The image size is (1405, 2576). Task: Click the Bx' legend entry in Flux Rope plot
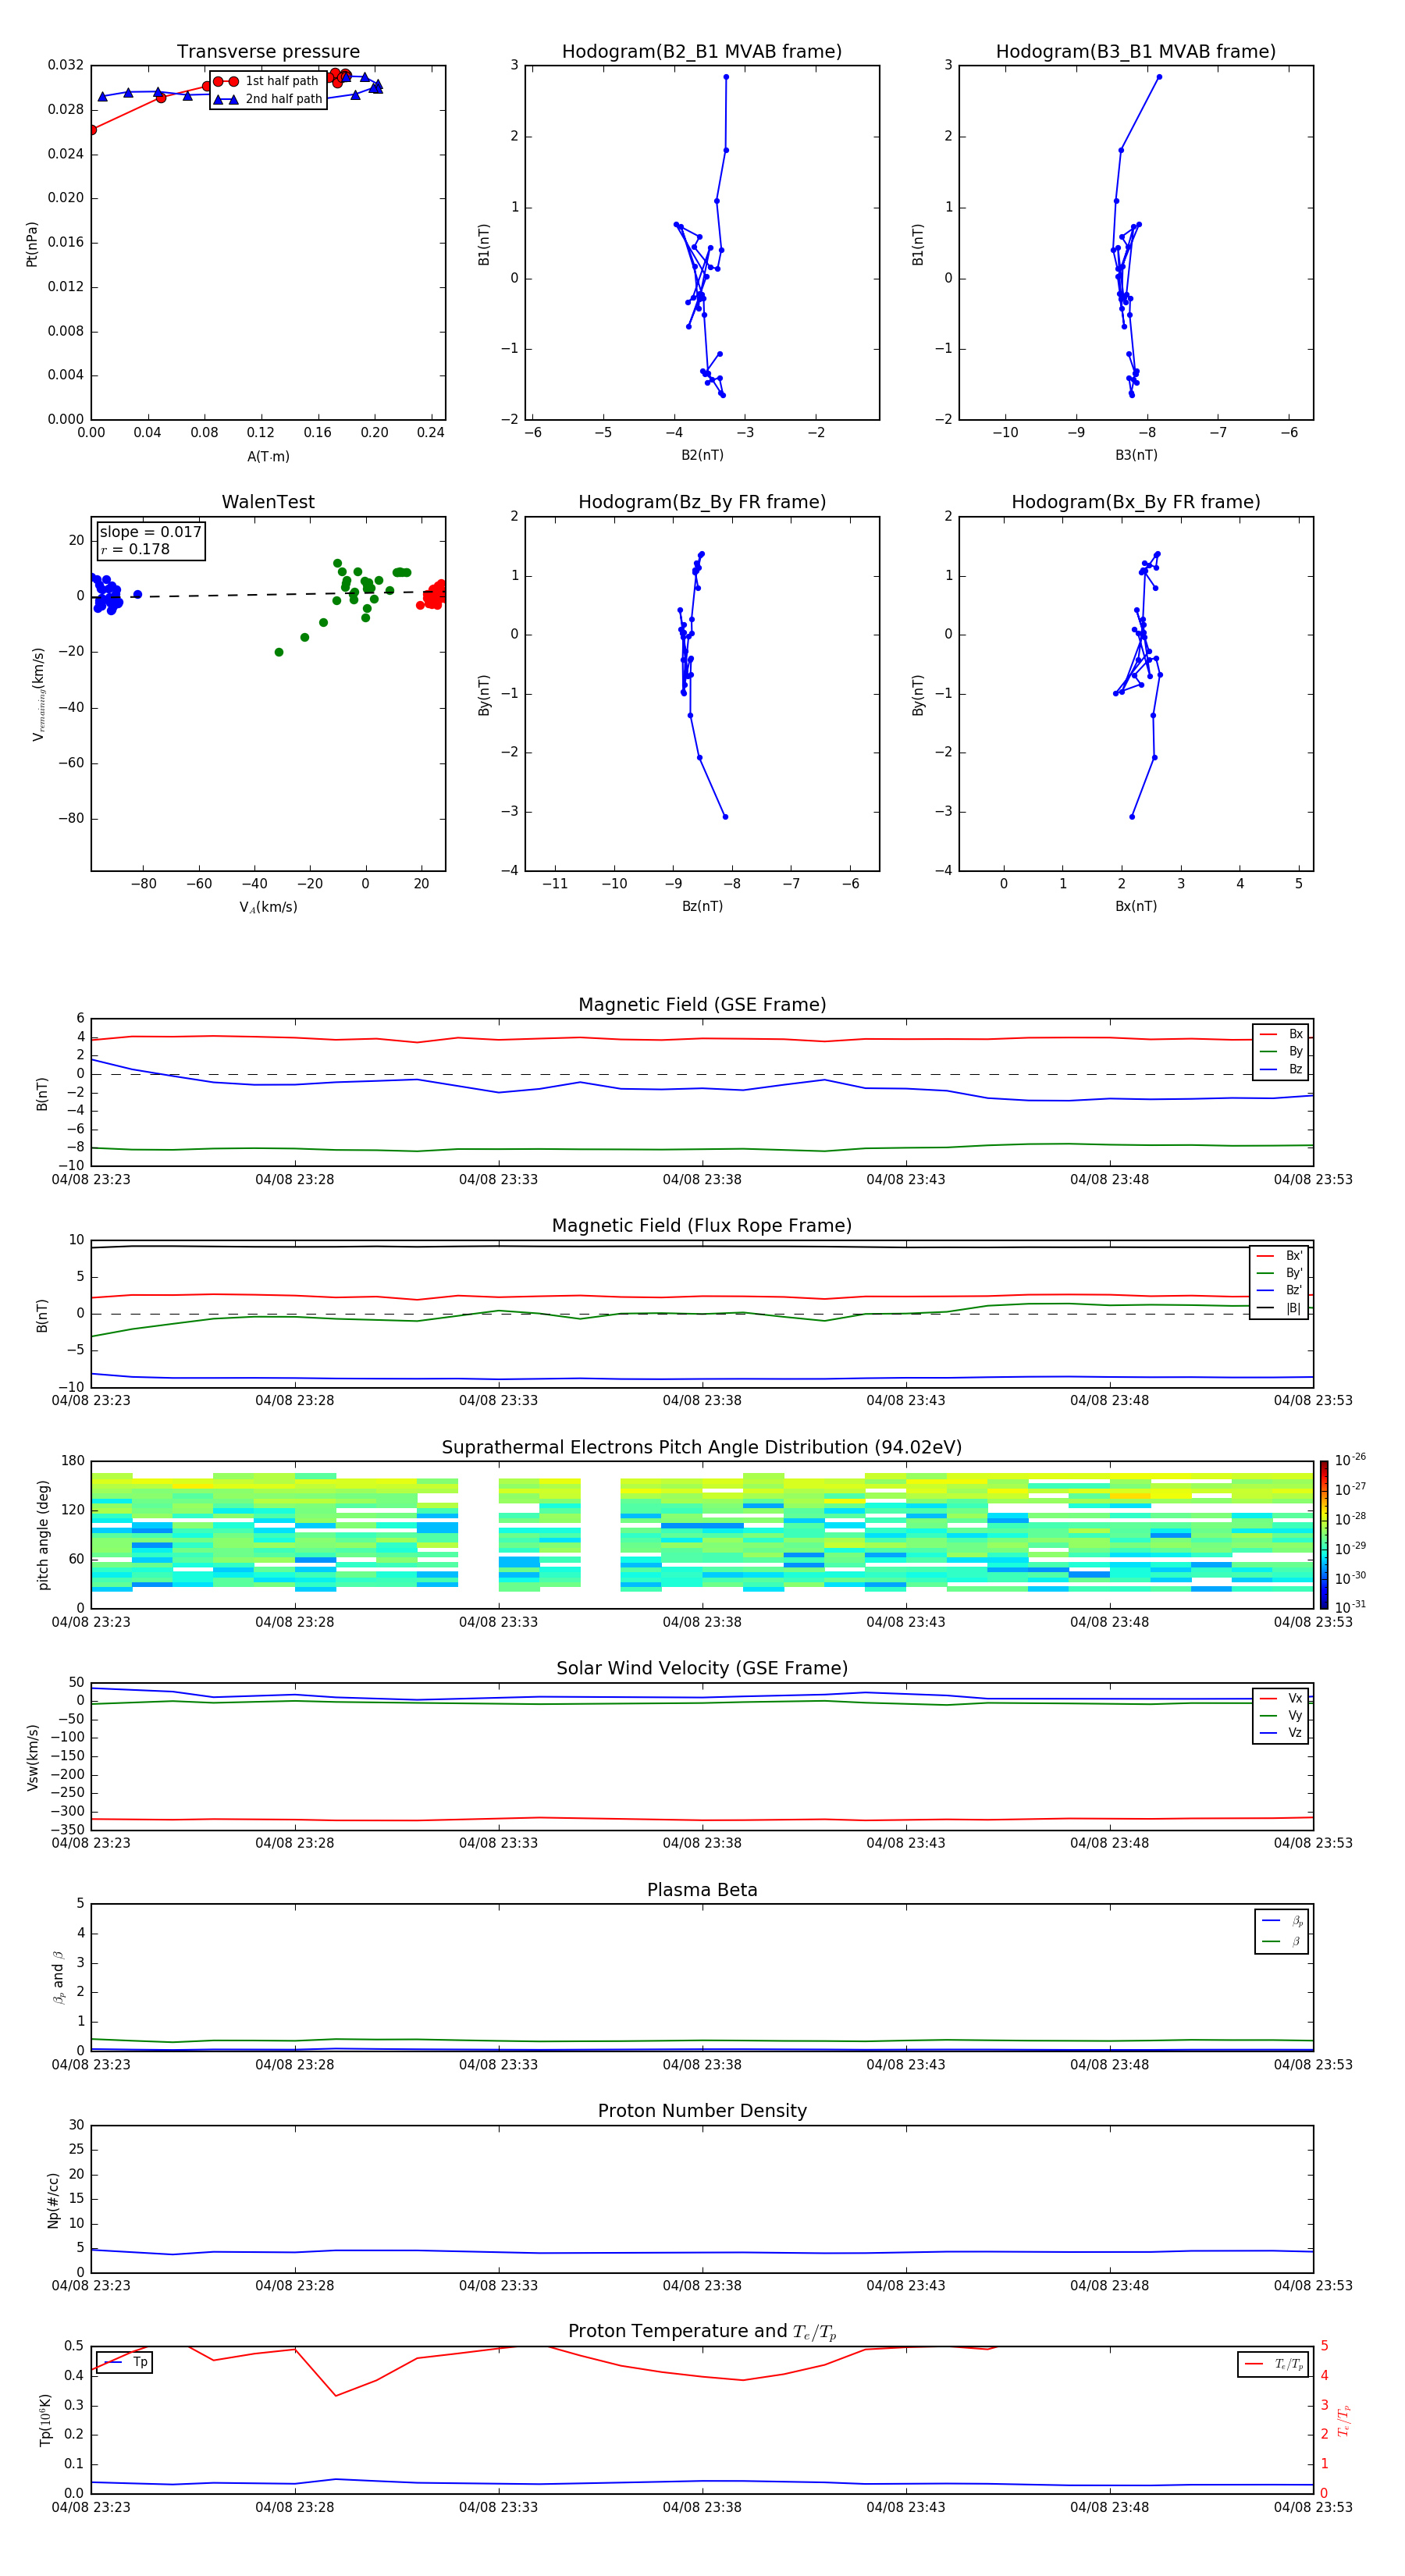[x=1279, y=1256]
